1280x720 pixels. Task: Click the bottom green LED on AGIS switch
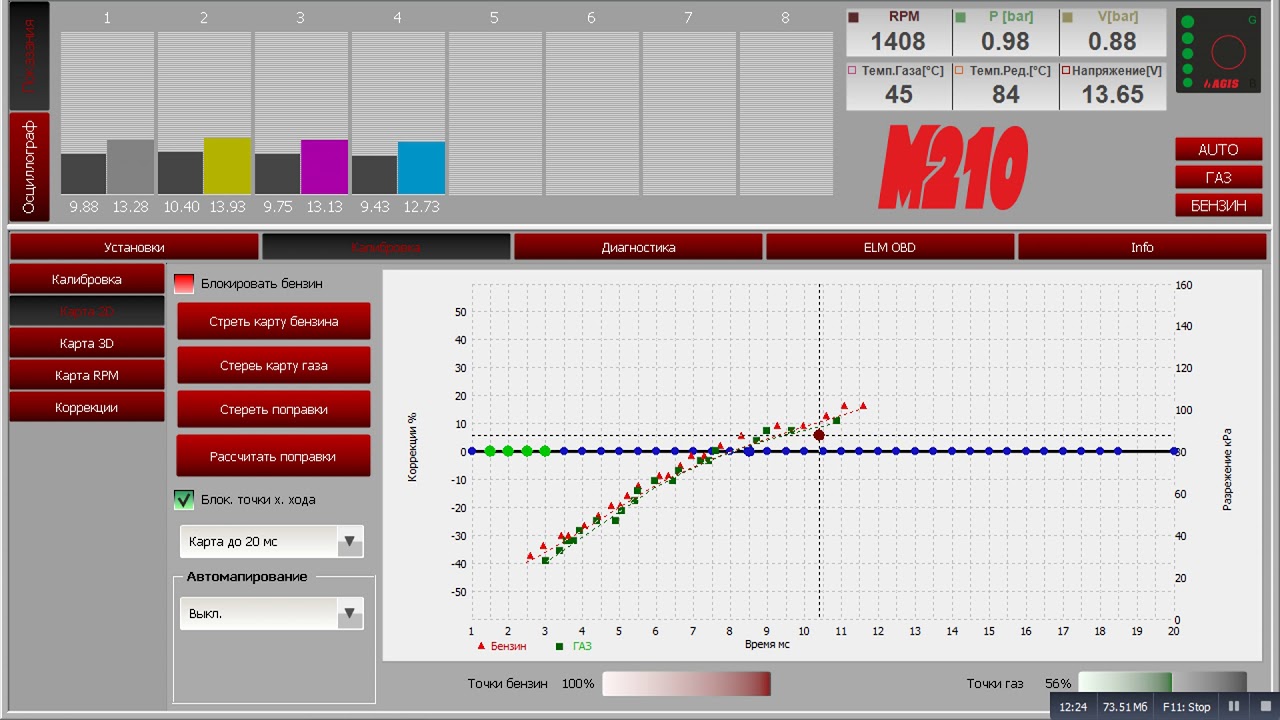pyautogui.click(x=1188, y=83)
